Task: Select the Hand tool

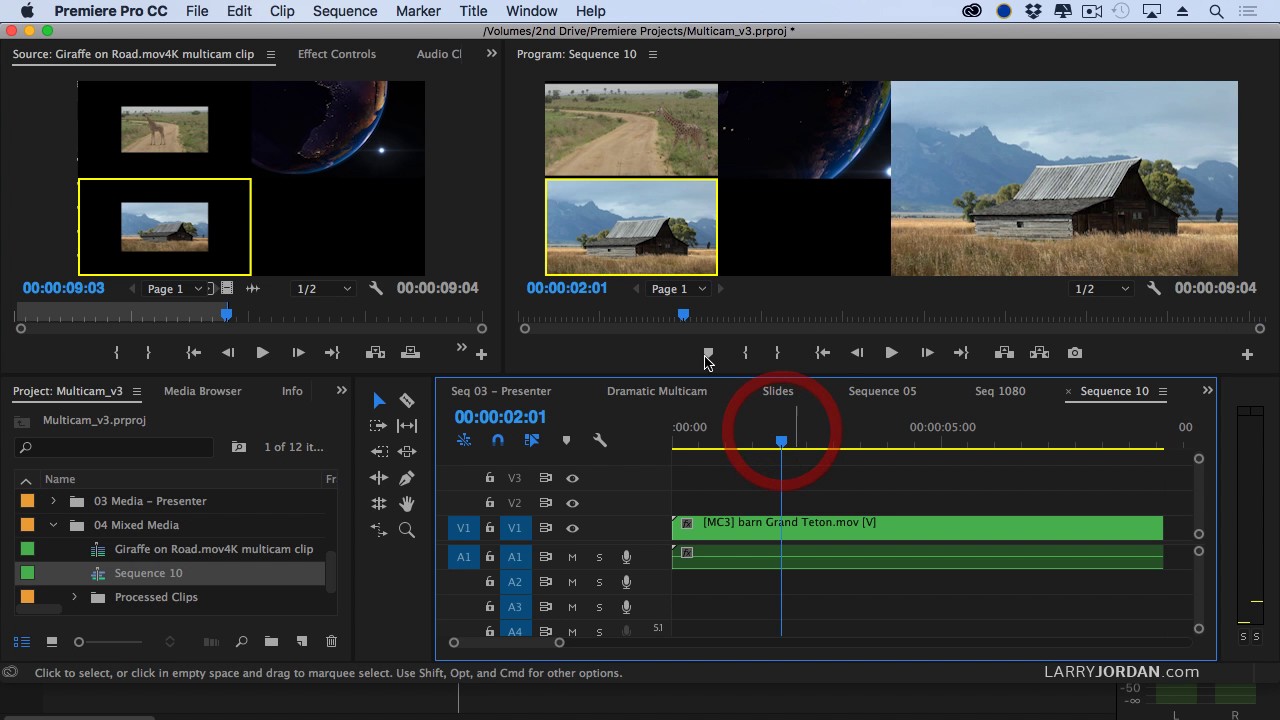Action: pos(407,504)
